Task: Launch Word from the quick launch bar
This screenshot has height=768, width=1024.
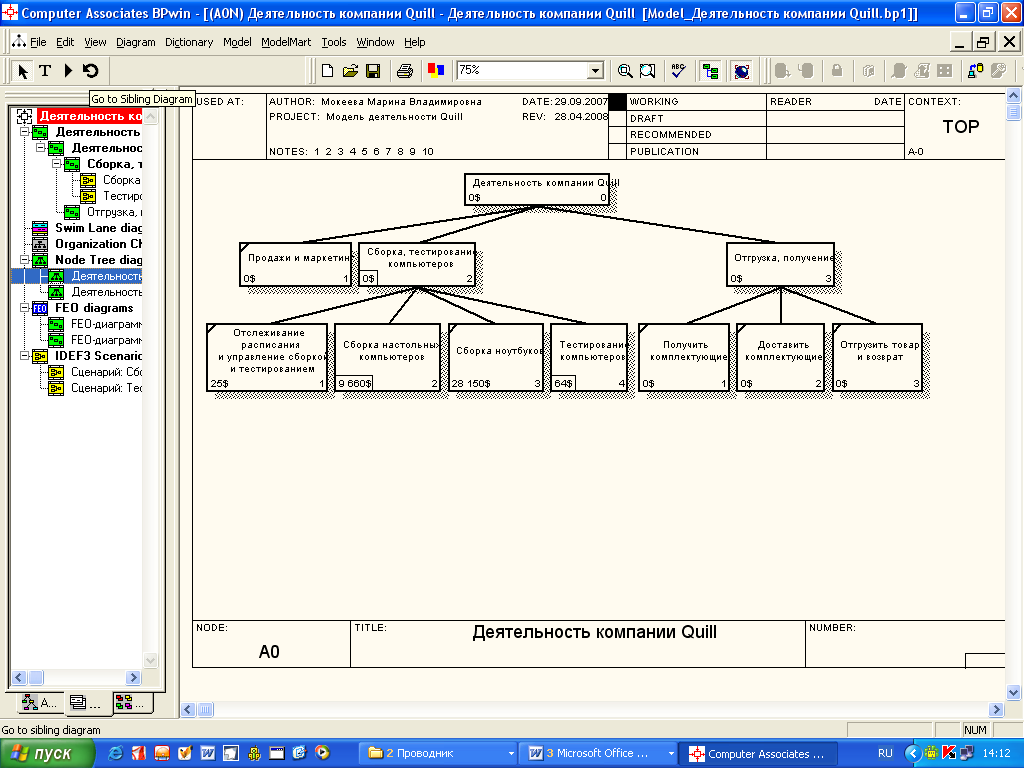Action: (x=208, y=753)
